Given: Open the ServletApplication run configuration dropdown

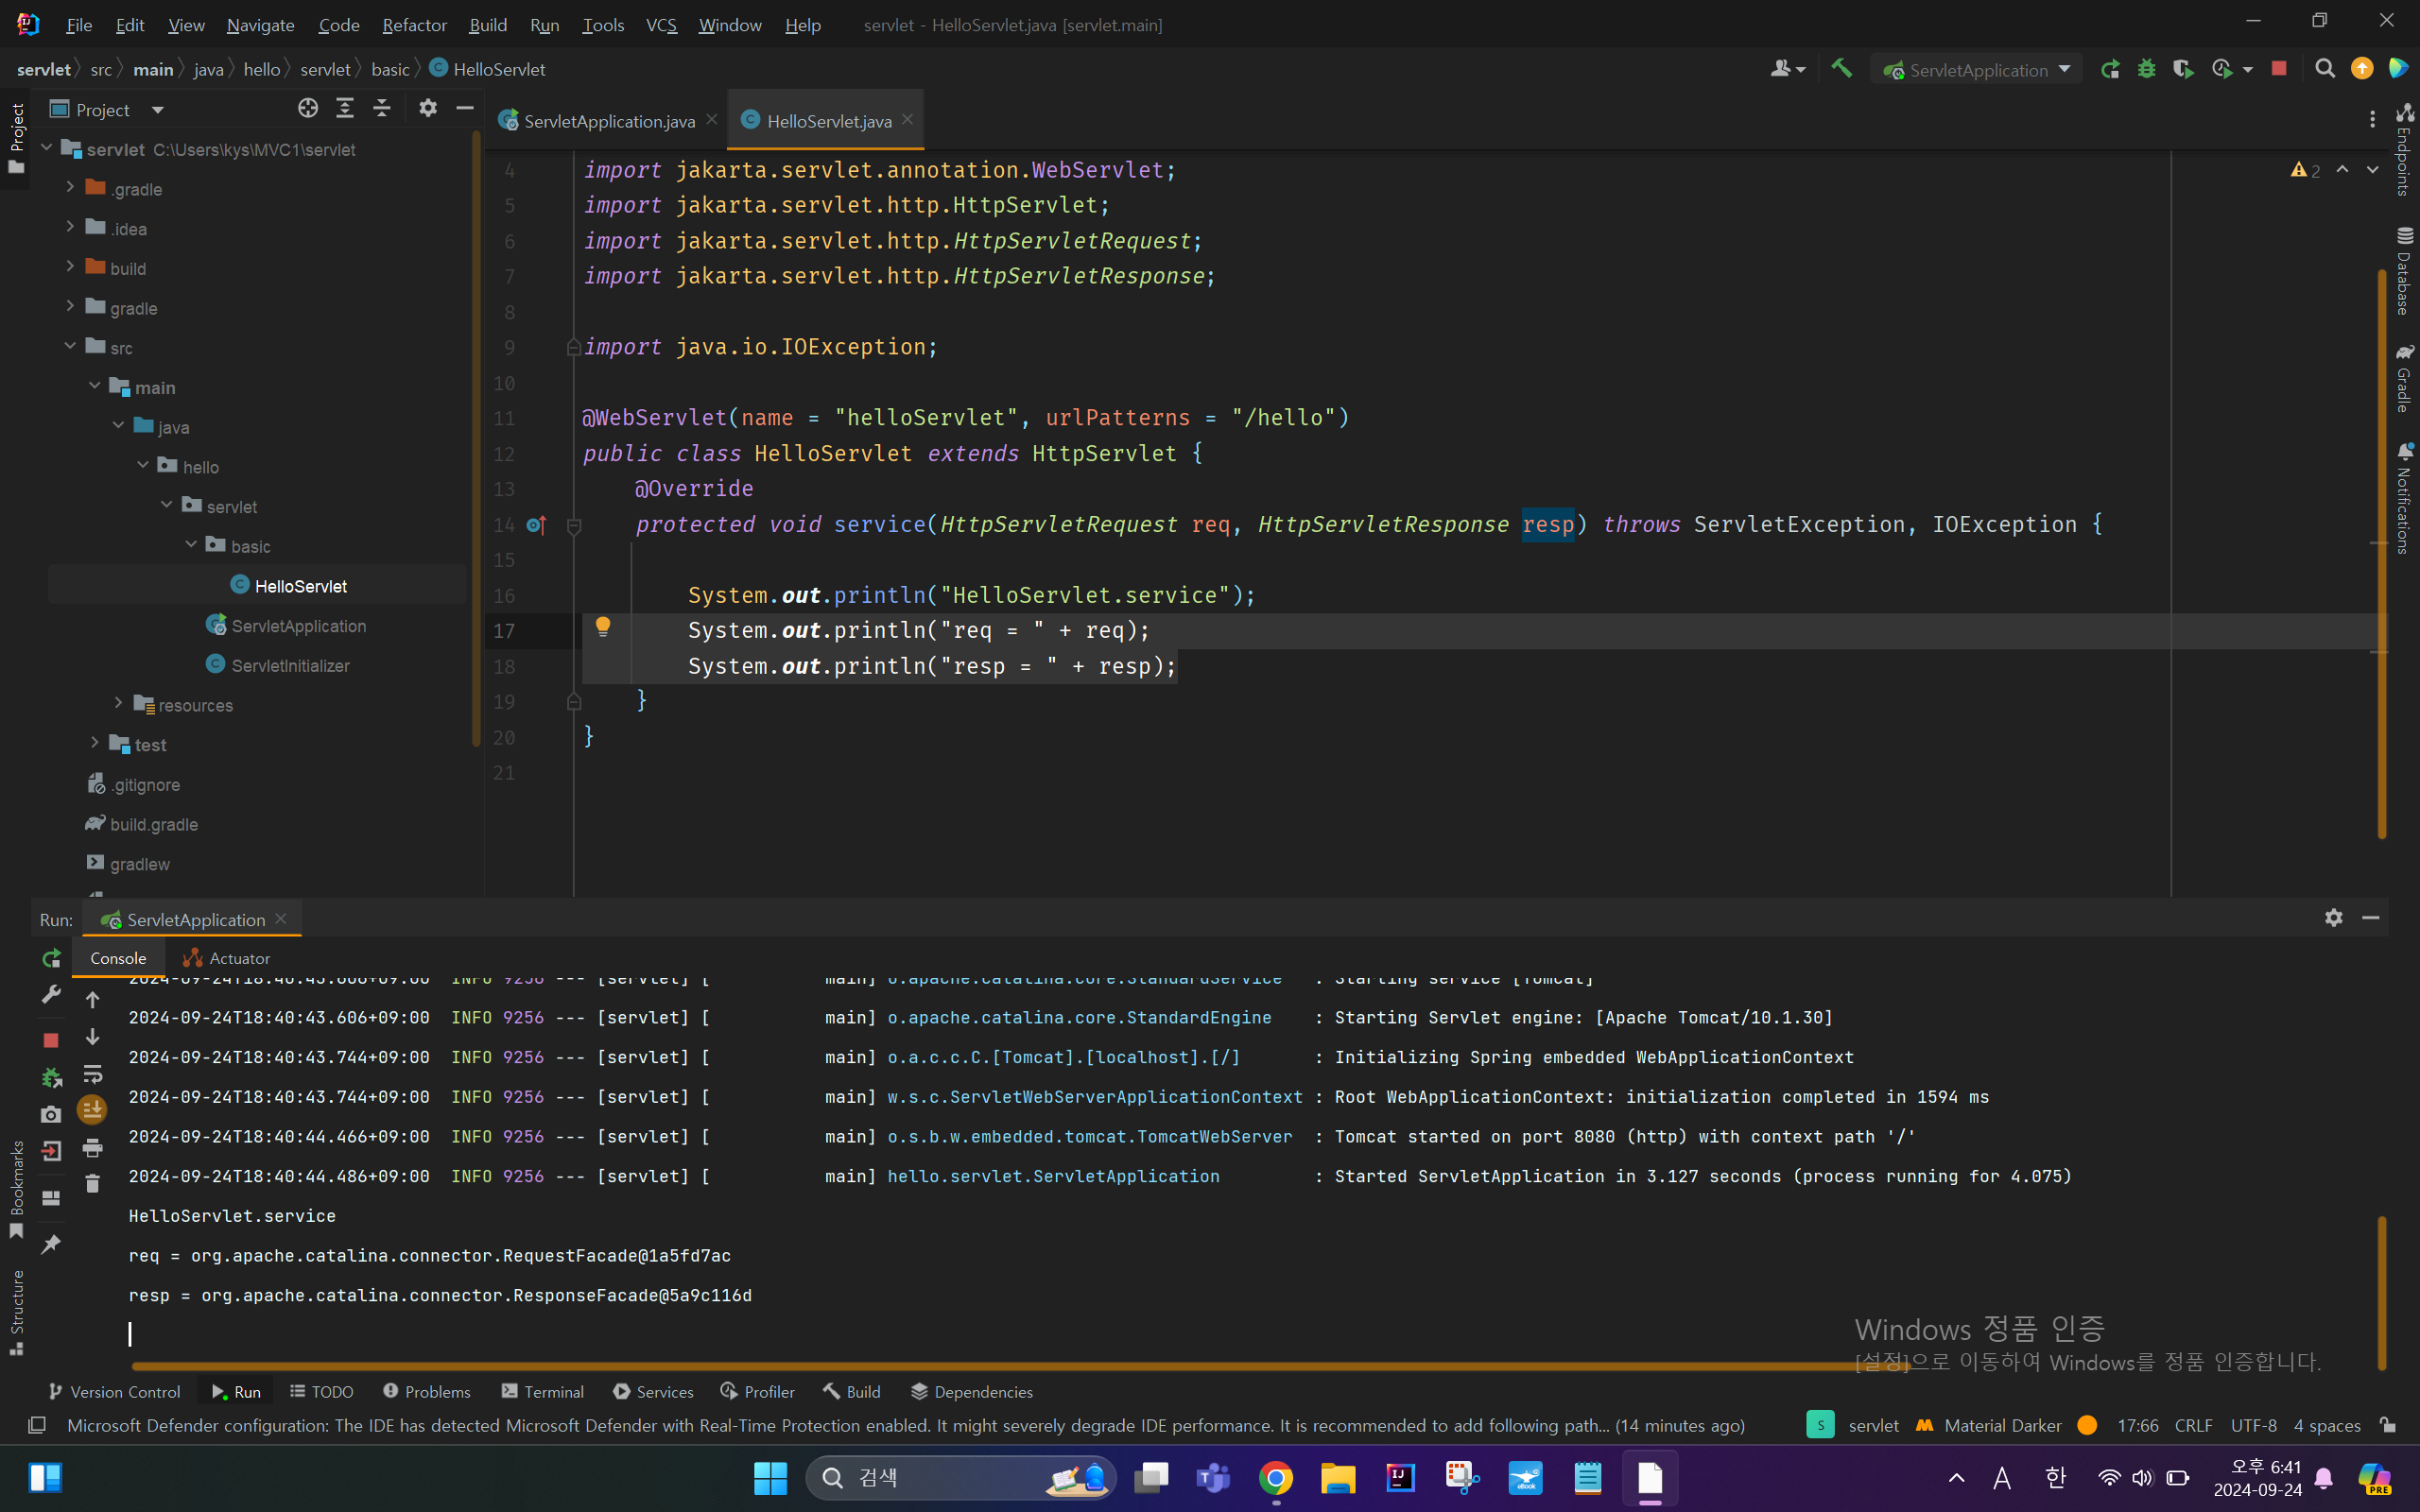Looking at the screenshot, I should [x=1977, y=69].
